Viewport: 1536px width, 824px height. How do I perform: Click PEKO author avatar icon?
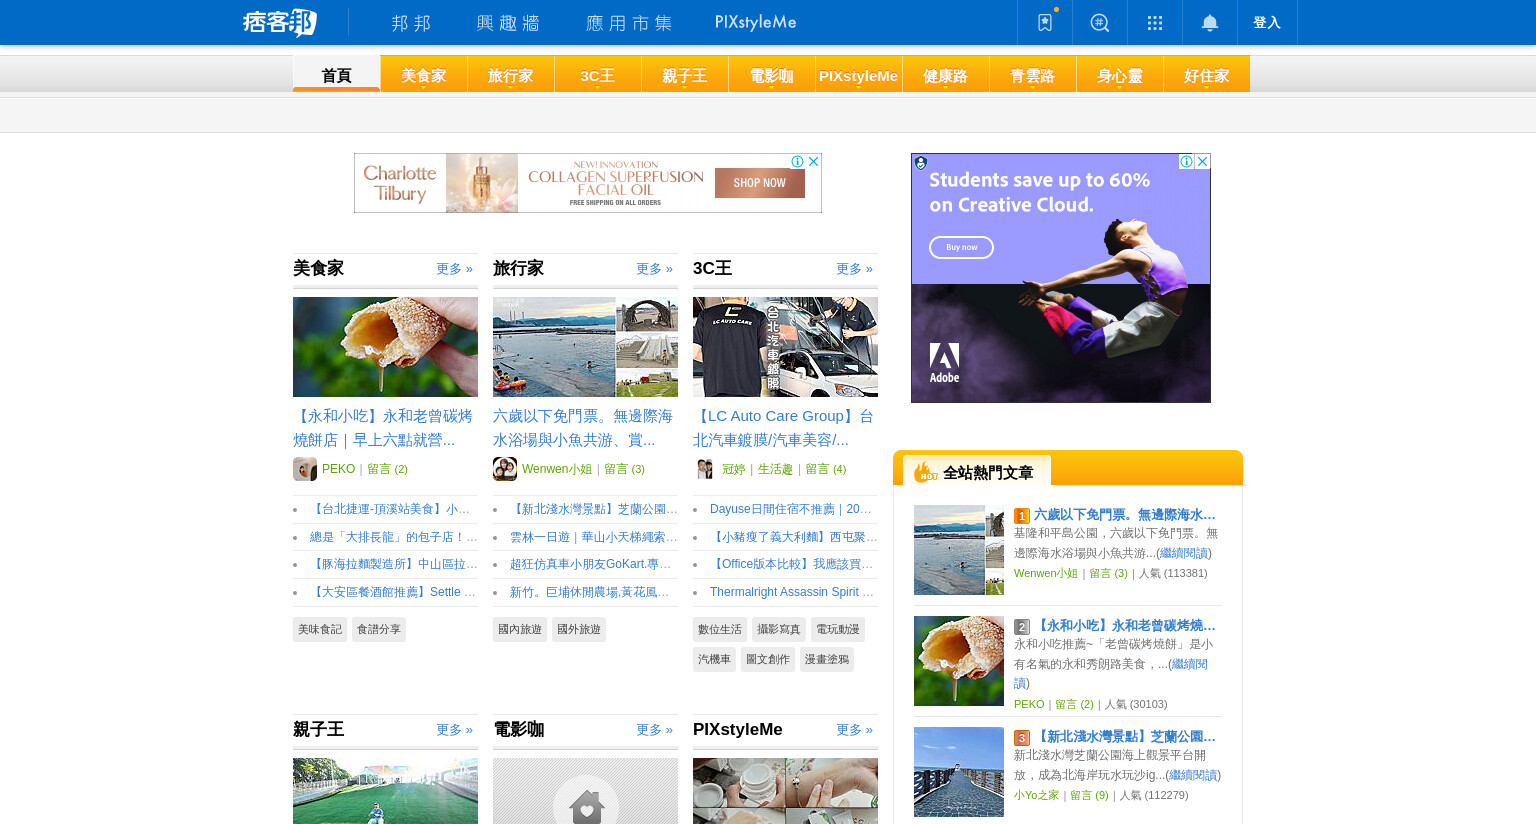[x=305, y=469]
